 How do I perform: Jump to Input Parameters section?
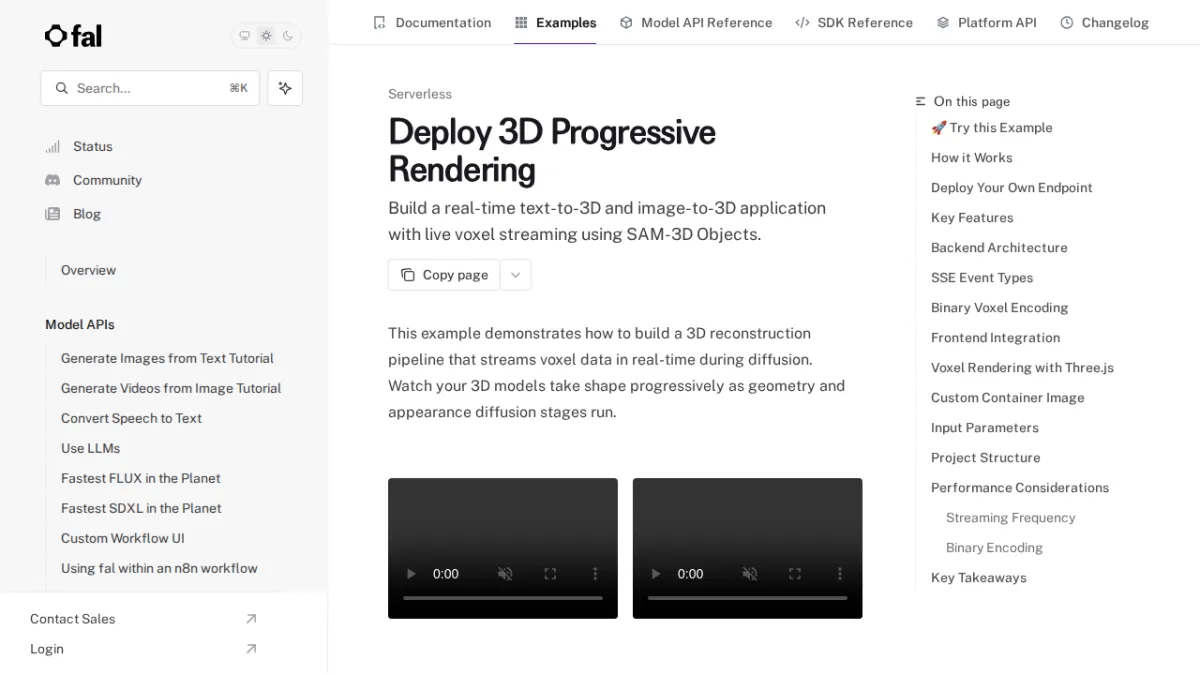(985, 428)
